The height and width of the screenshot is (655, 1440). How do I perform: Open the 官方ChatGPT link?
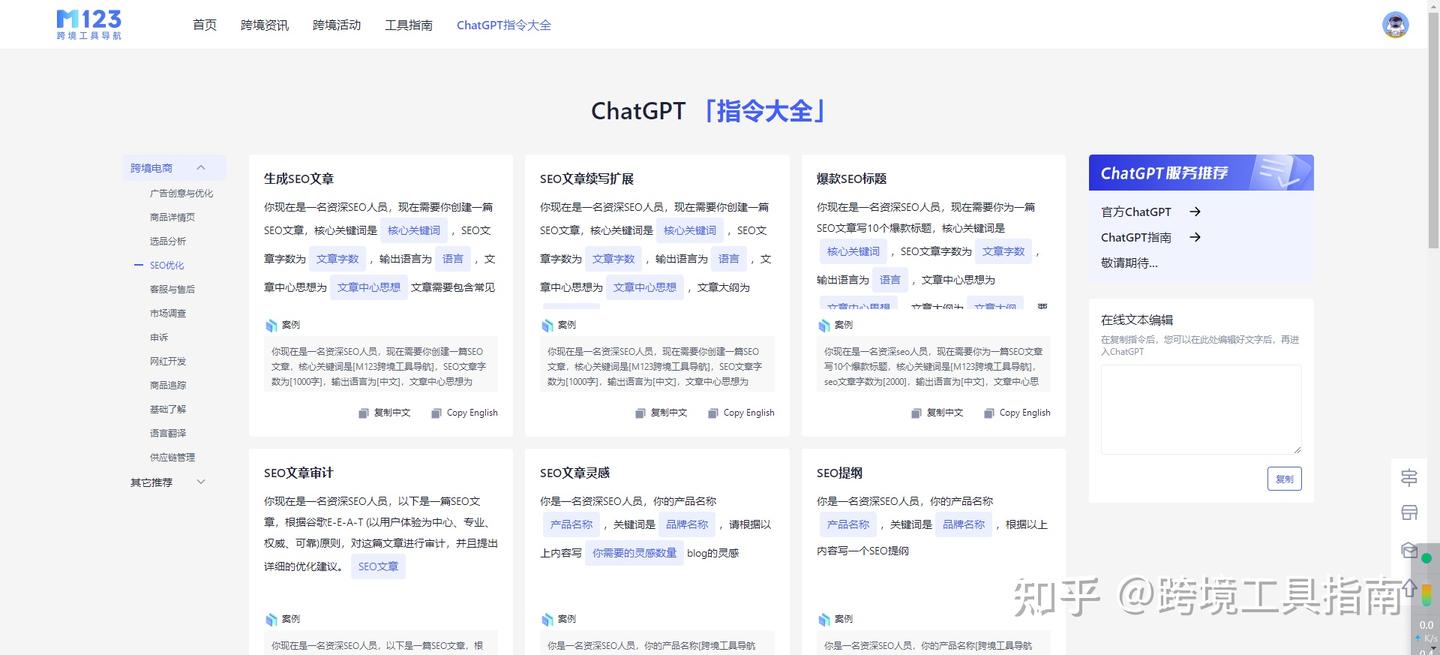[x=1135, y=211]
